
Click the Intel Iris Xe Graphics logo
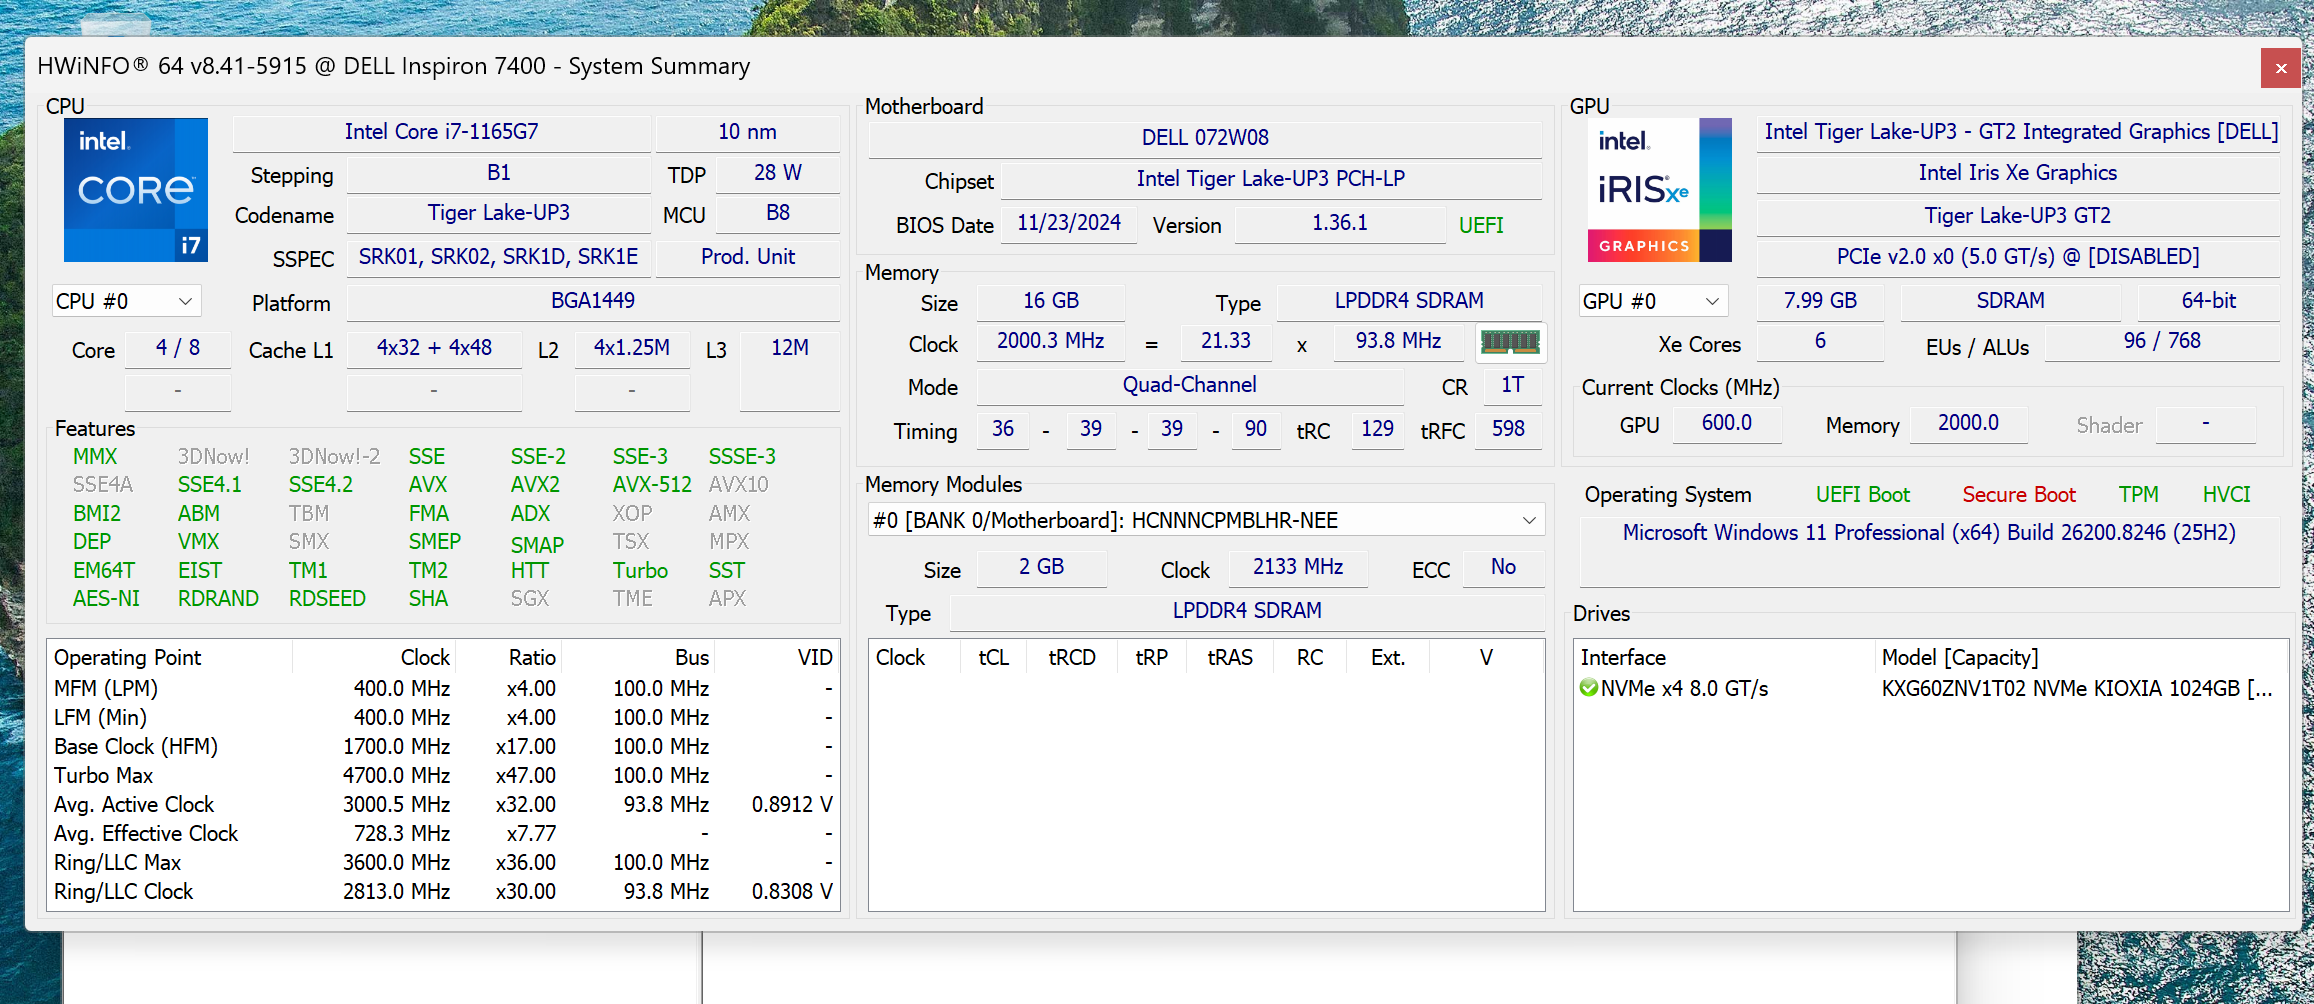point(1660,190)
